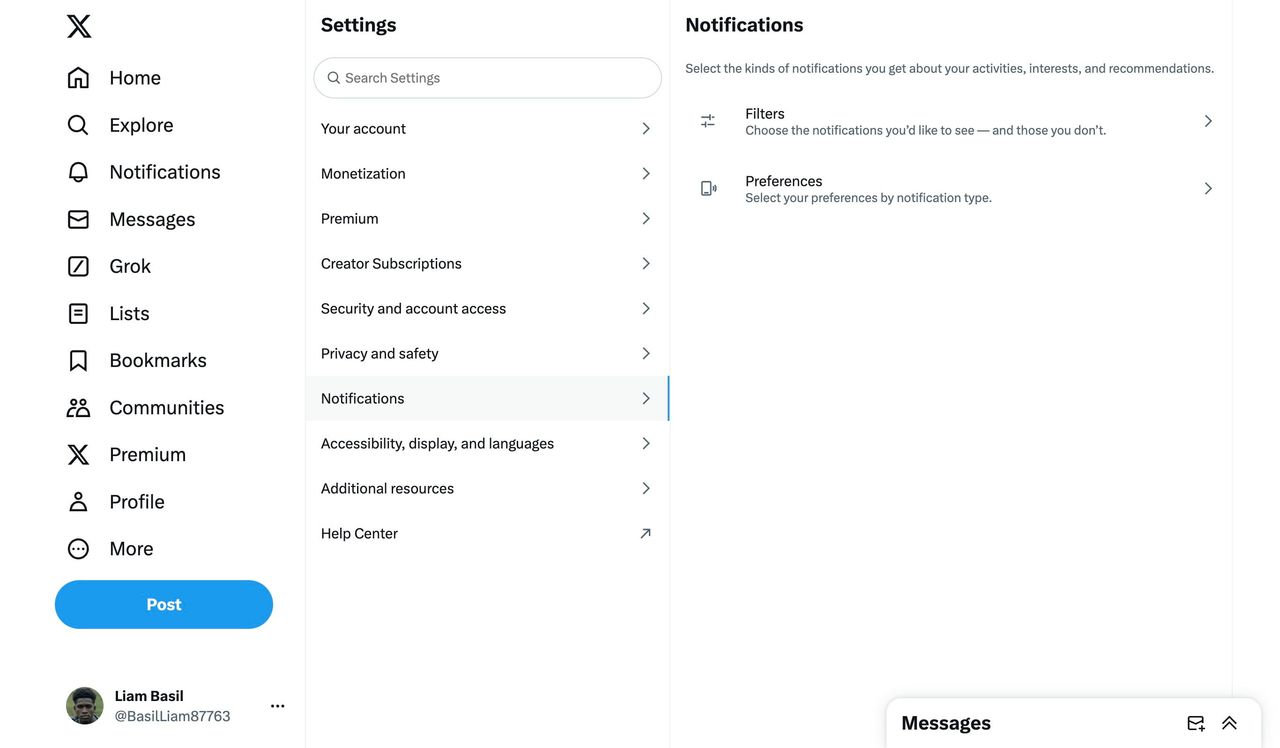Click the X logo at top left
Screen dimensions: 1280x748
point(79,26)
